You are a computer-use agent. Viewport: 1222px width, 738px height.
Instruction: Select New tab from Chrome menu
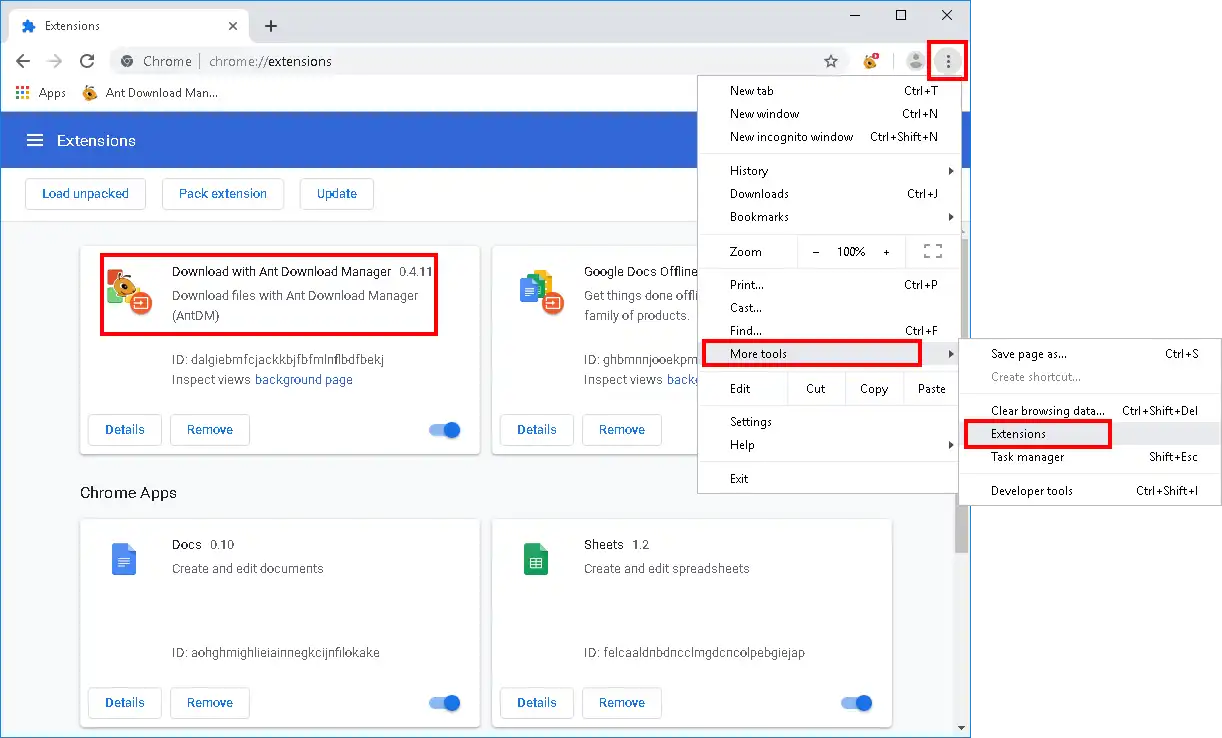pyautogui.click(x=829, y=91)
